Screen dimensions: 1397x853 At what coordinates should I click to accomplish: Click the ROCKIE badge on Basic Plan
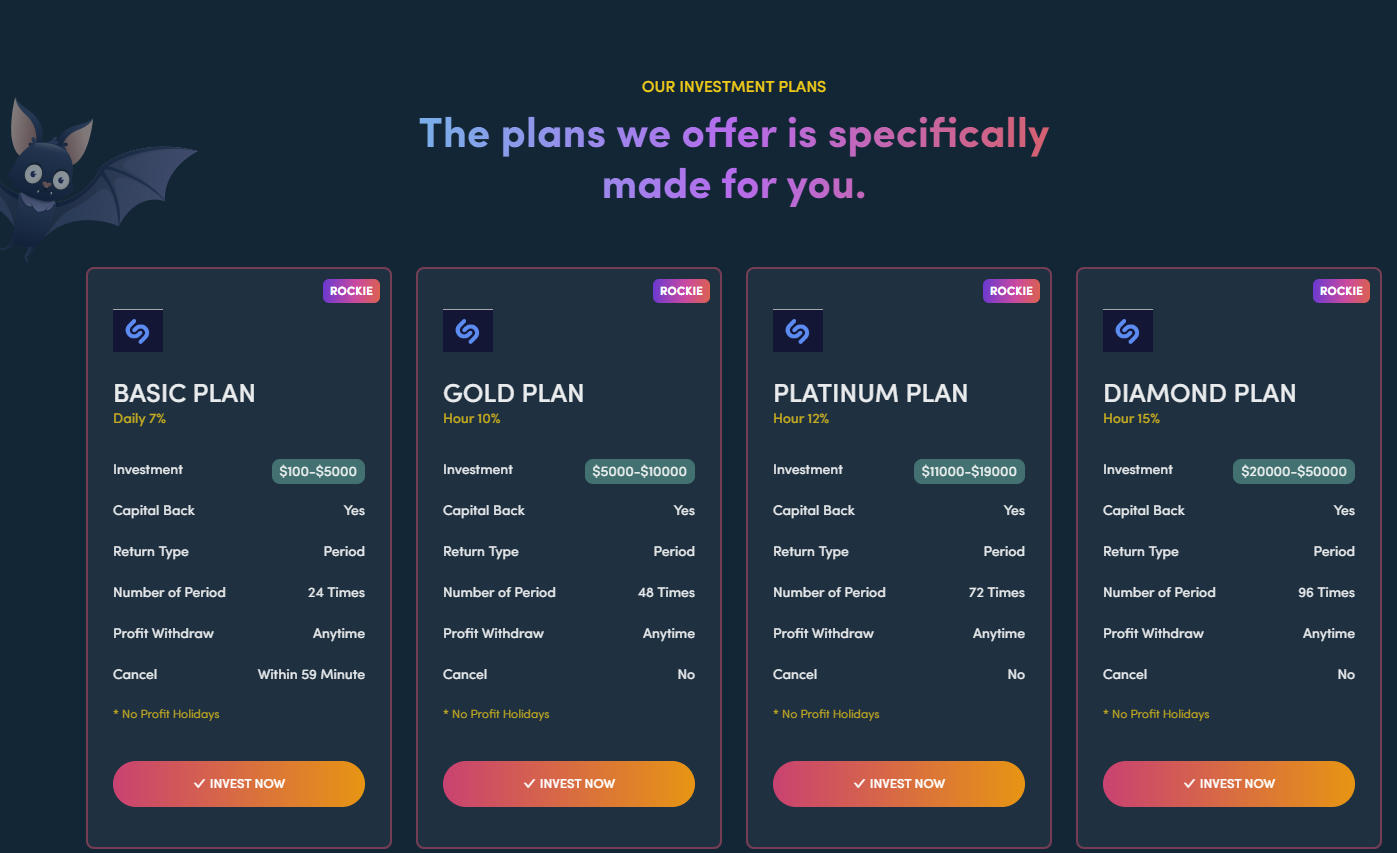tap(351, 290)
